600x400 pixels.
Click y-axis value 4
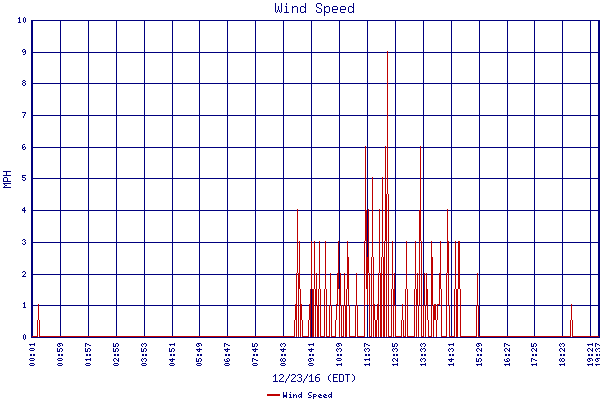click(x=24, y=210)
